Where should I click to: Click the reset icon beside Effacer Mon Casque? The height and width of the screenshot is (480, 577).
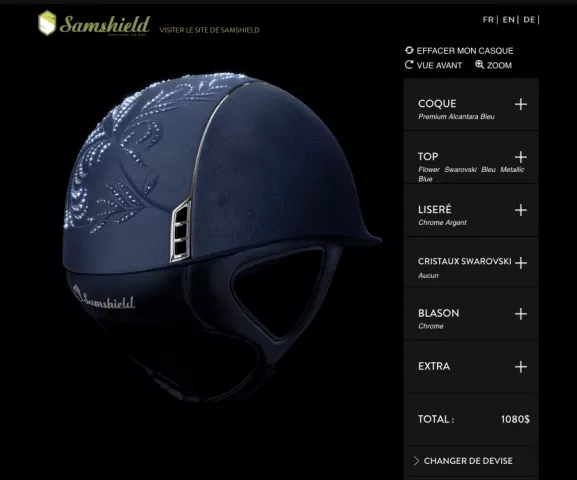click(x=409, y=50)
